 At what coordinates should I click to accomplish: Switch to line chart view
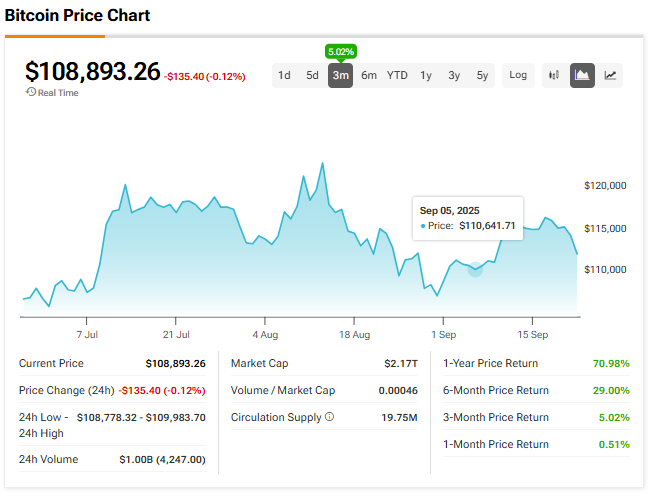(x=610, y=75)
